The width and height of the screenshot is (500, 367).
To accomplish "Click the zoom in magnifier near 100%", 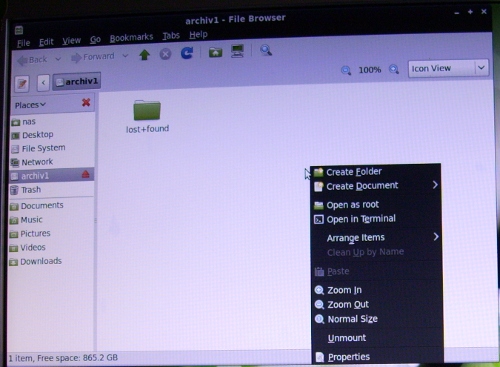I will (394, 69).
